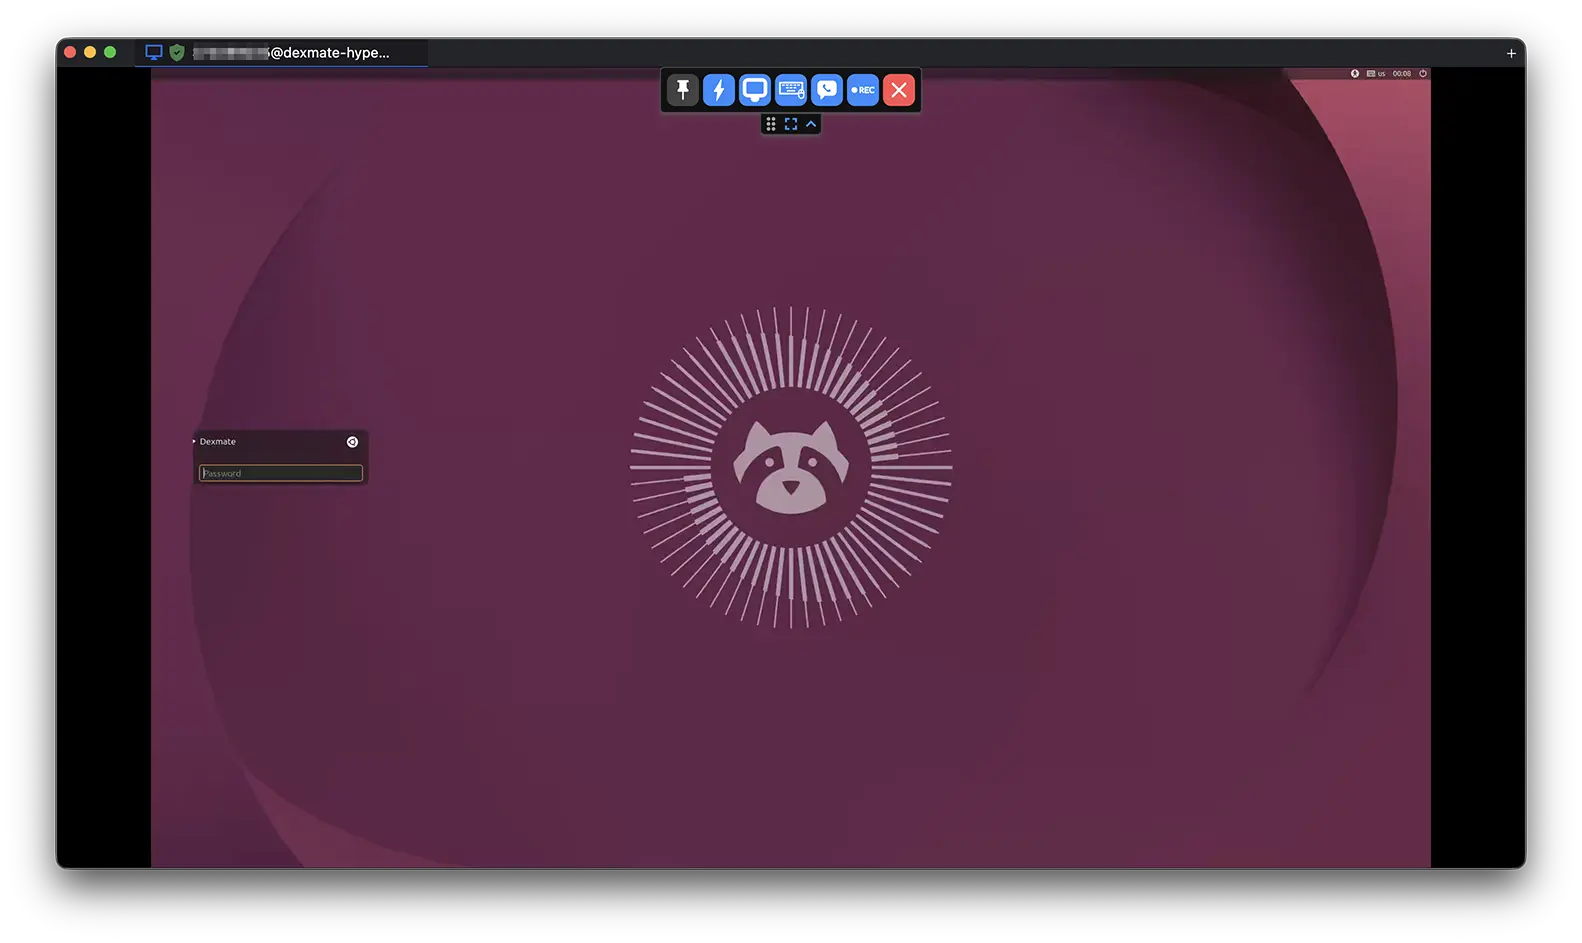Click the green fullscreen window button
Image resolution: width=1582 pixels, height=943 pixels.
coord(110,52)
